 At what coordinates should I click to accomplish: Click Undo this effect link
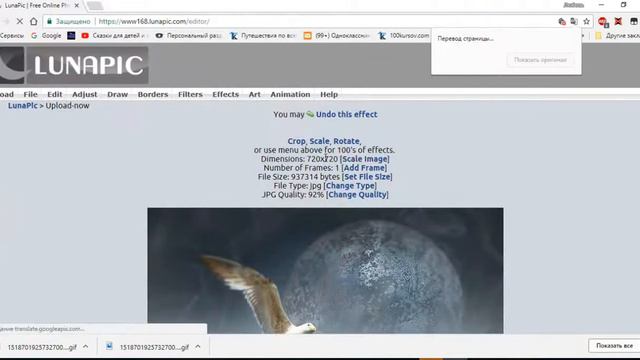pos(346,115)
